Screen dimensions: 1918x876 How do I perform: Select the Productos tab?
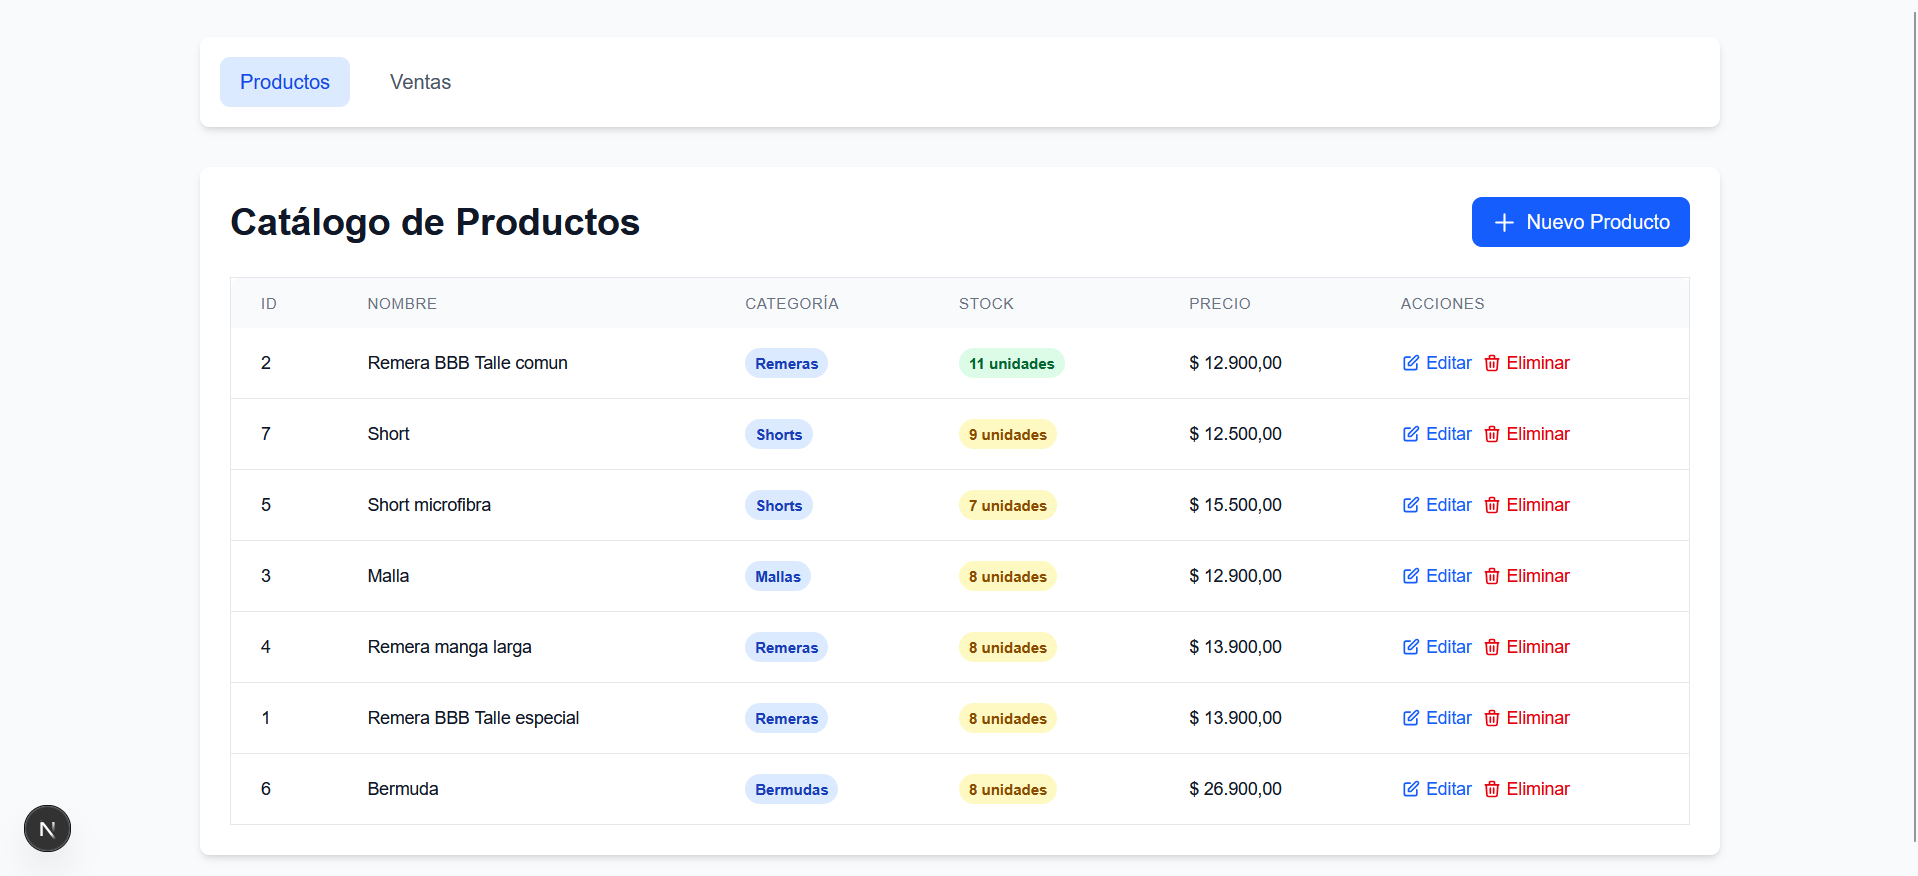click(285, 82)
